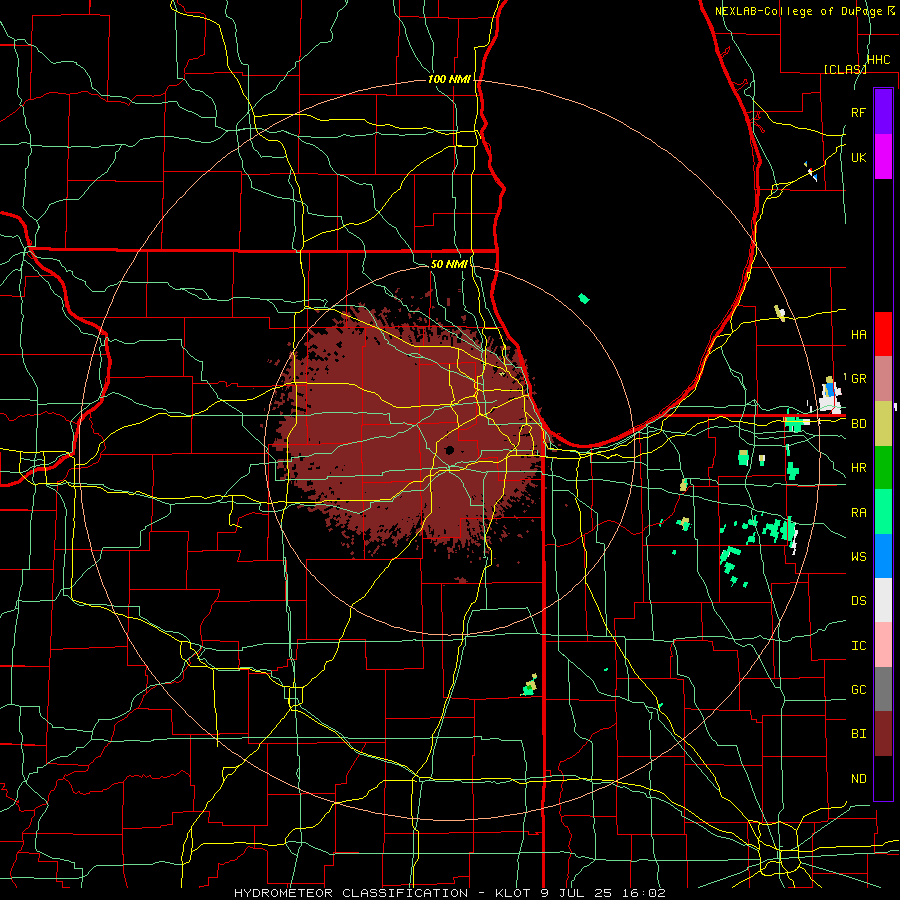Click the gray GC legend color swatch

883,689
